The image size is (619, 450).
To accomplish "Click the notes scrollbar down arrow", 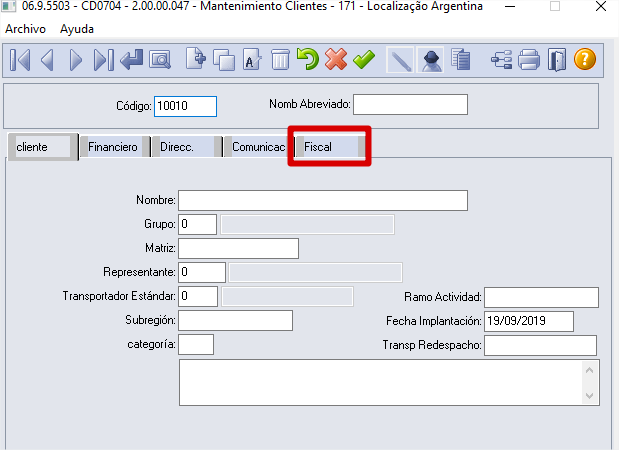I will (x=590, y=396).
